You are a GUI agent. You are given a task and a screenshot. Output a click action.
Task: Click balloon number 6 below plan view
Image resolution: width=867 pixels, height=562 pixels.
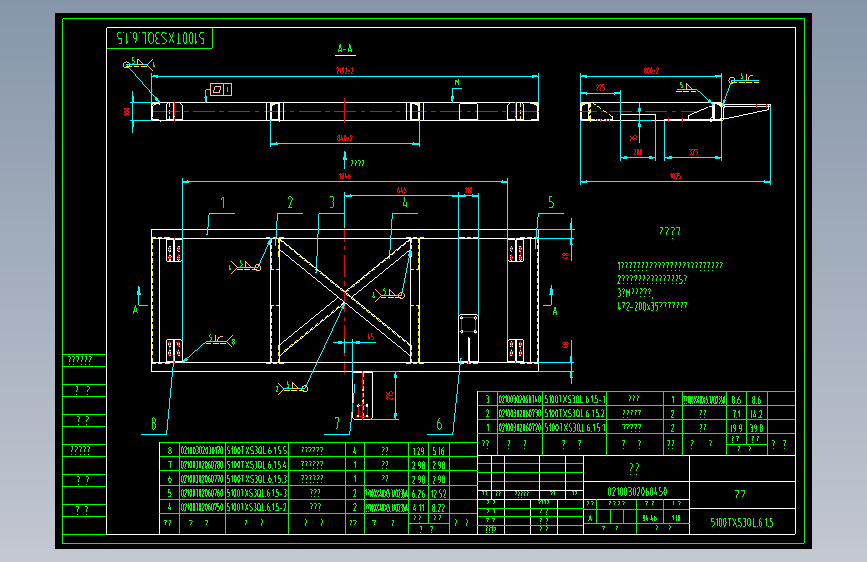[x=439, y=424]
